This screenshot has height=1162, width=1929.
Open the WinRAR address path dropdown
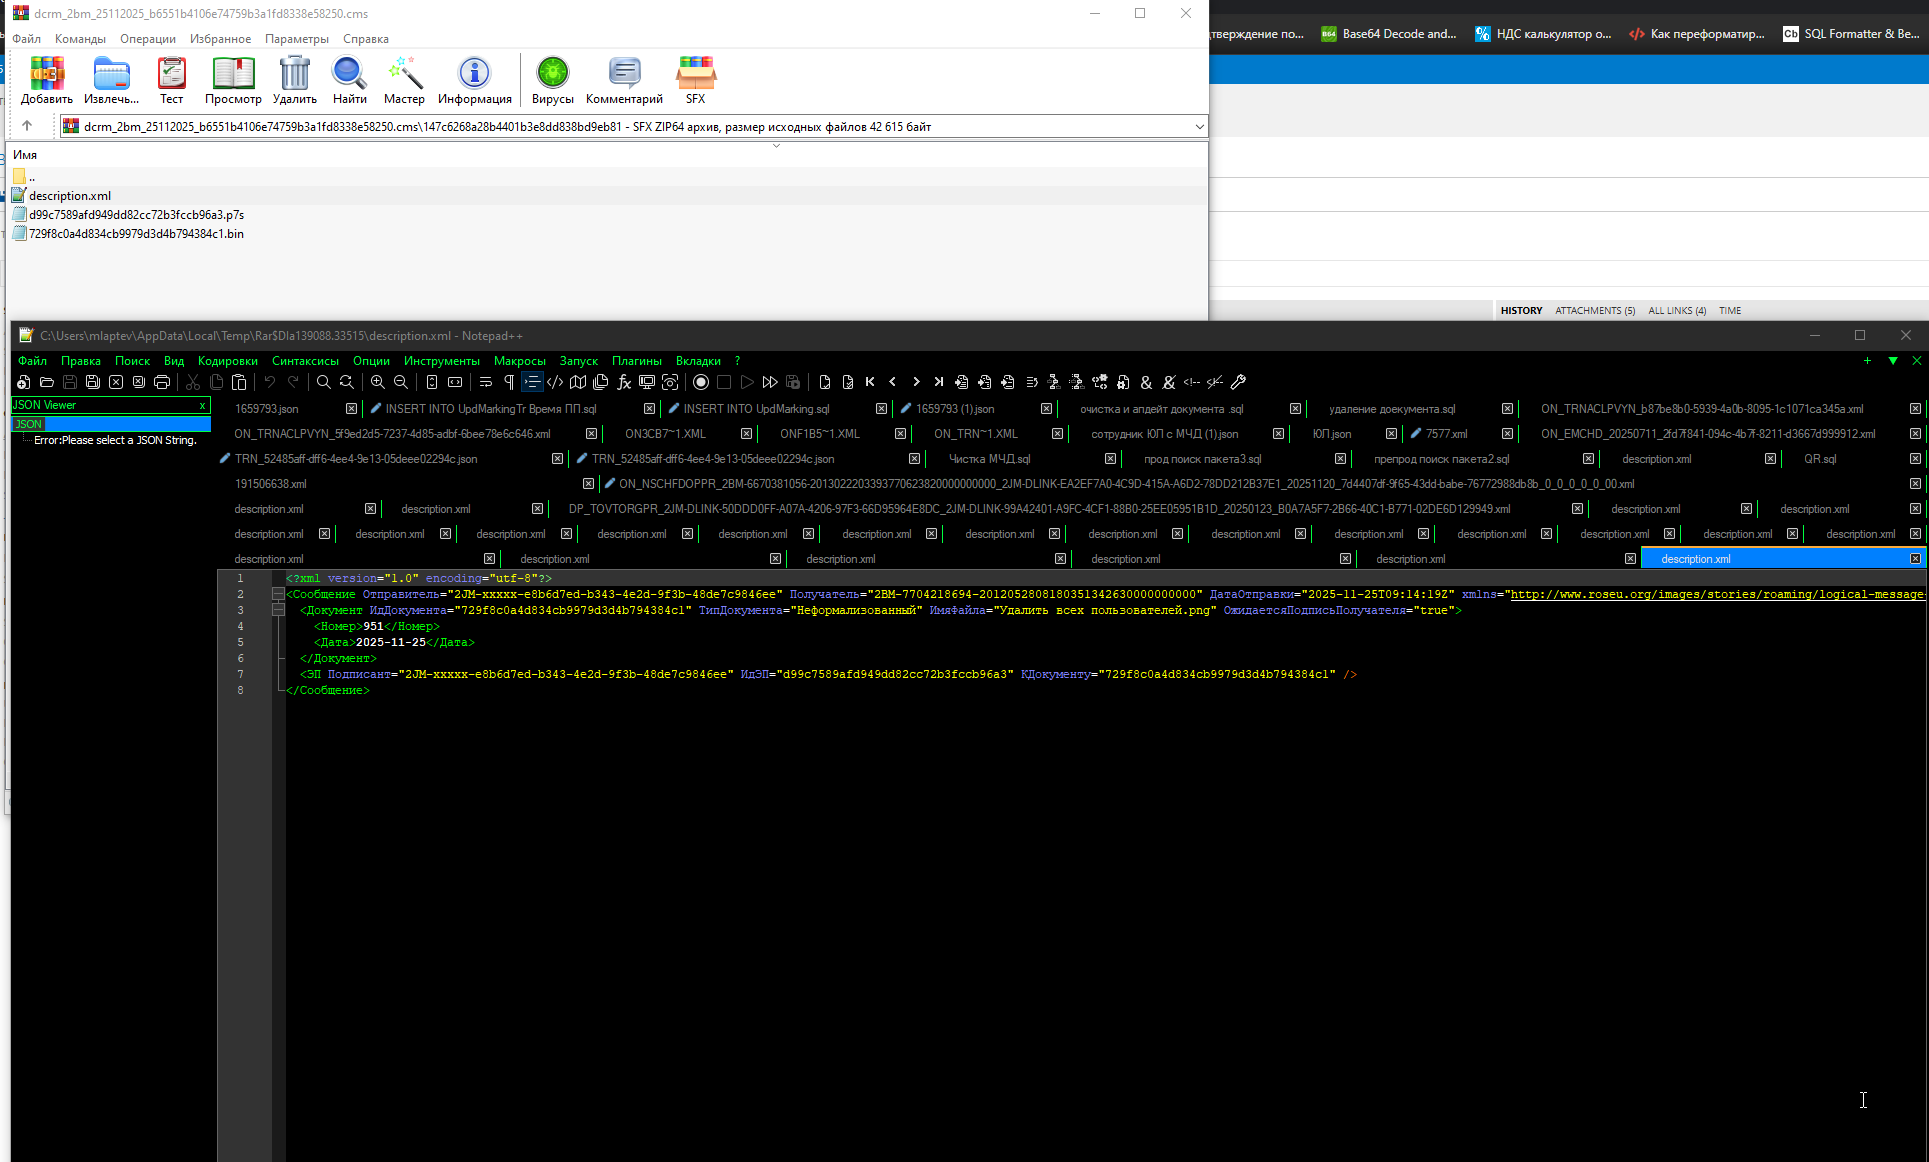1199,127
